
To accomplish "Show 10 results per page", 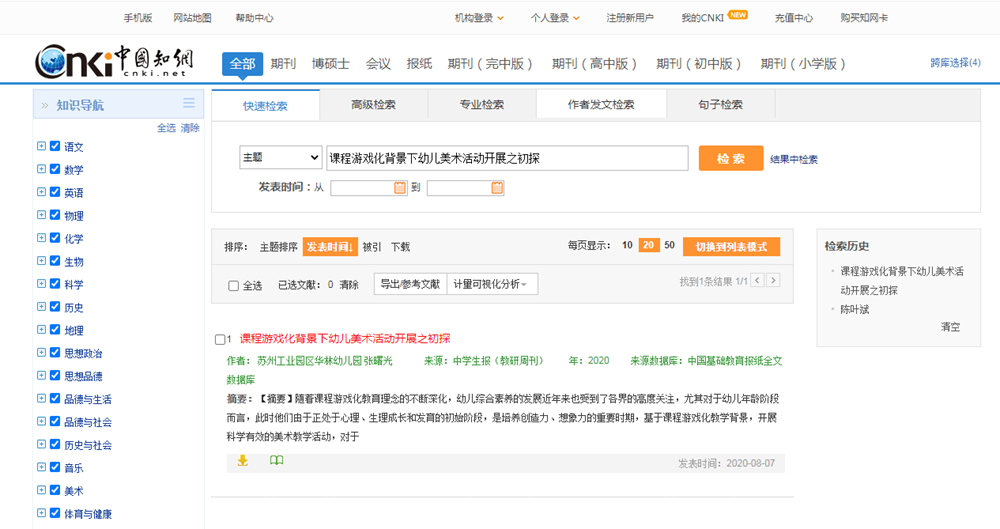I will pos(628,245).
